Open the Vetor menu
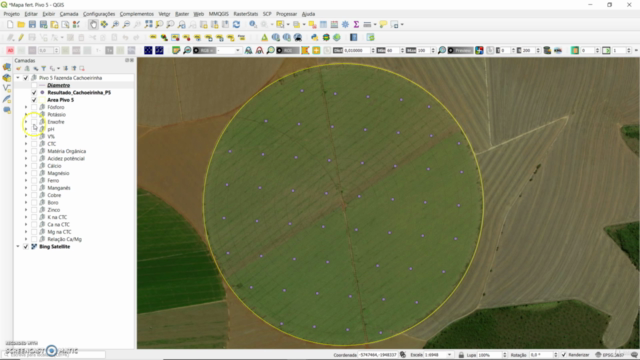The width and height of the screenshot is (640, 360). (164, 14)
